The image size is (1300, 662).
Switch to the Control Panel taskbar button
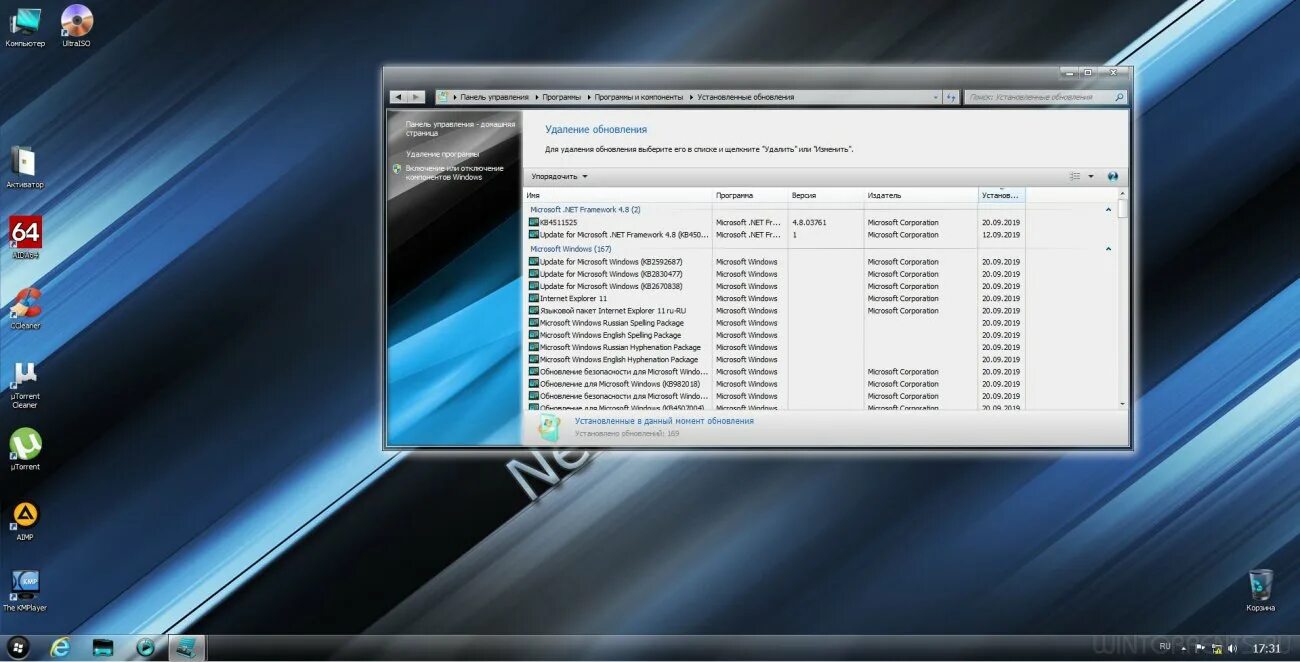[x=187, y=648]
